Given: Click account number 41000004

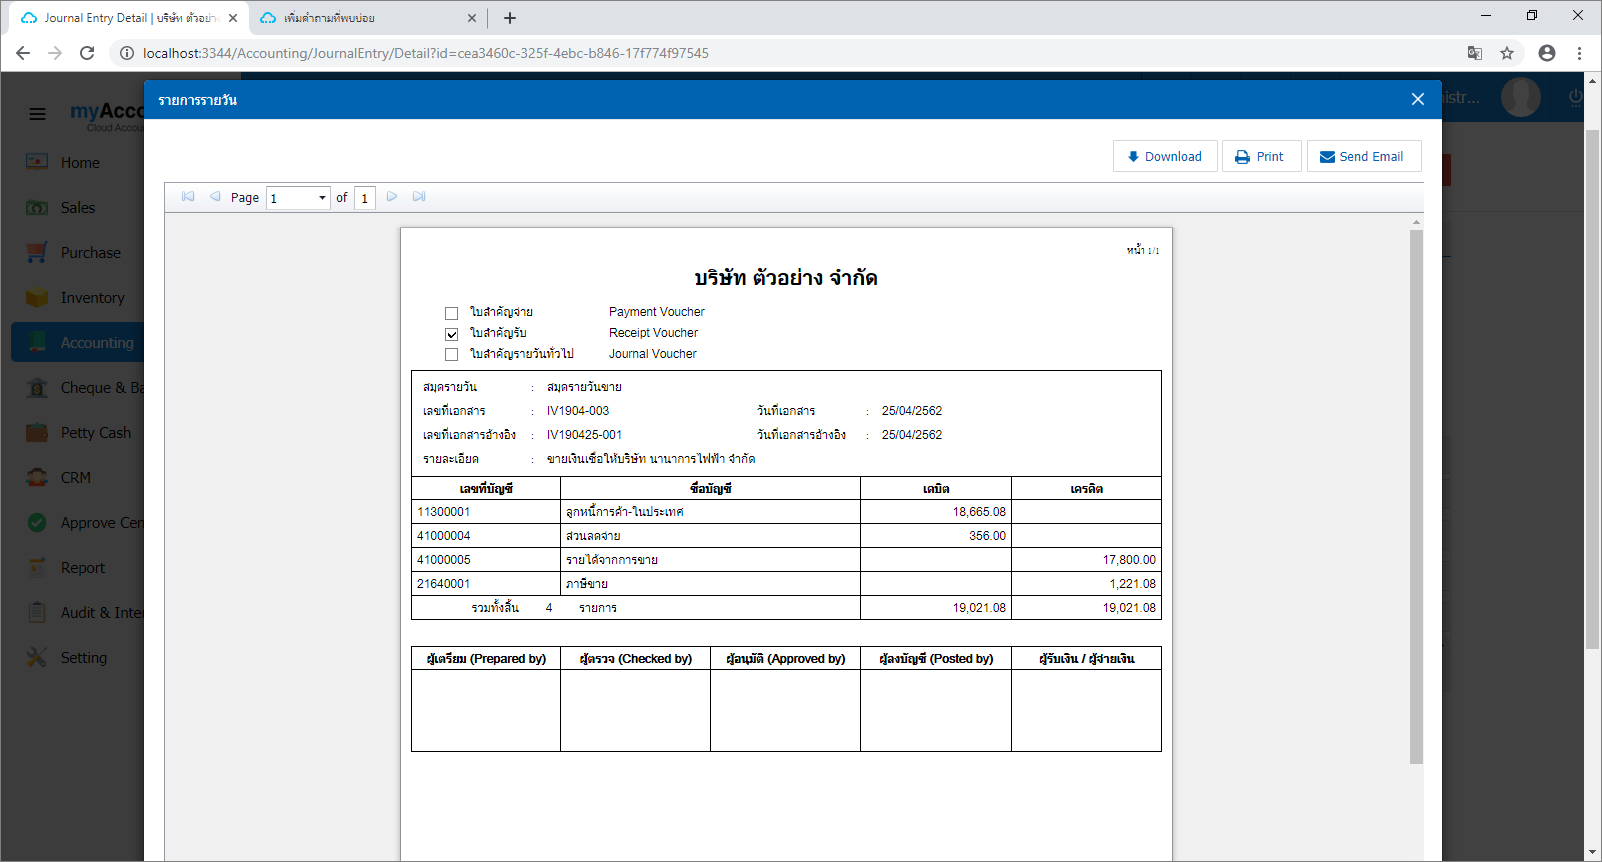Looking at the screenshot, I should [444, 536].
